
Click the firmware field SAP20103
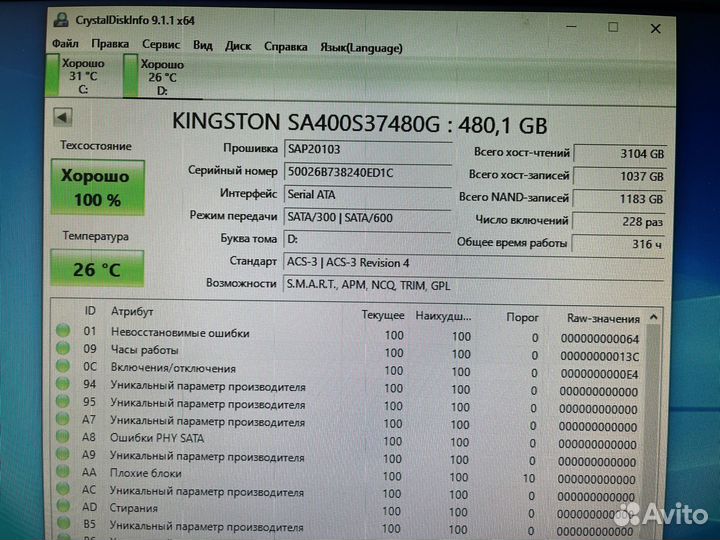click(x=367, y=150)
